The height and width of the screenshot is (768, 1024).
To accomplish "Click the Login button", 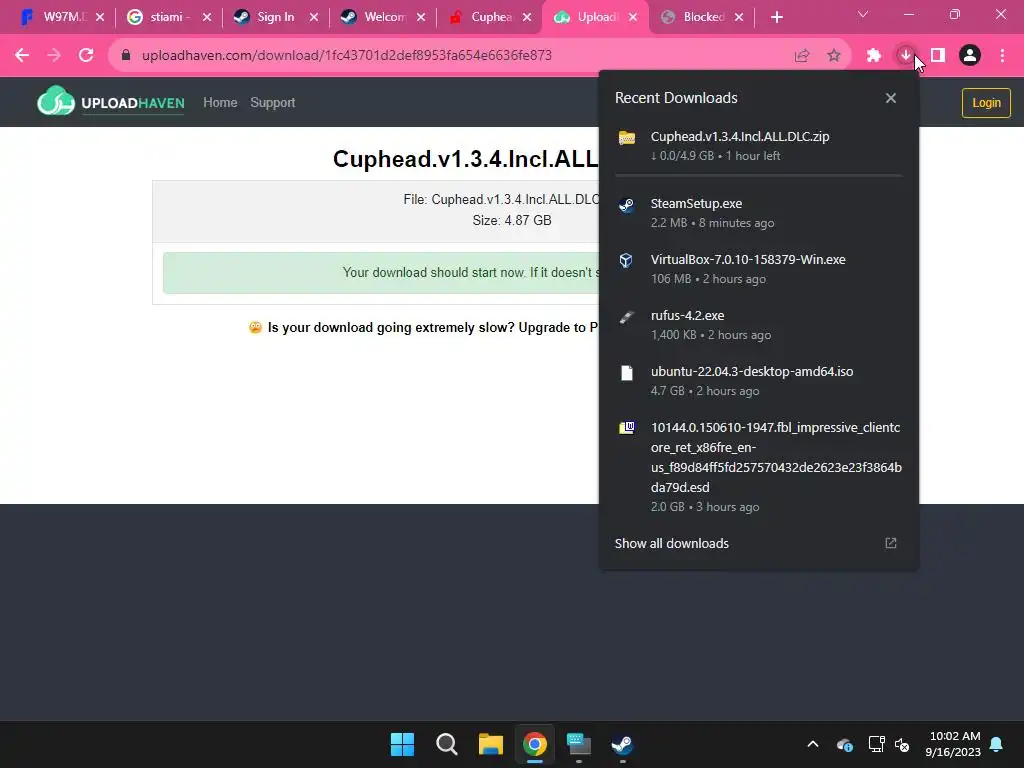I will (x=985, y=103).
